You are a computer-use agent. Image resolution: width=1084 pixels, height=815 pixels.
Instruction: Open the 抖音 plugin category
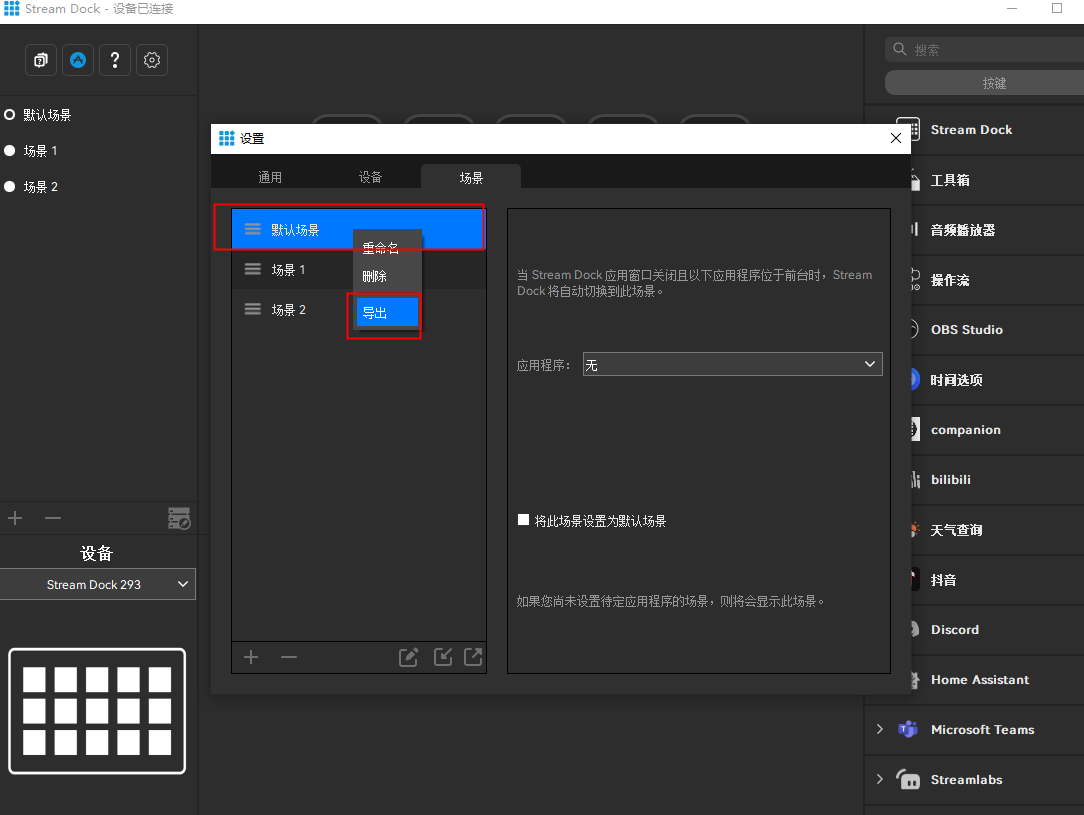pyautogui.click(x=974, y=579)
